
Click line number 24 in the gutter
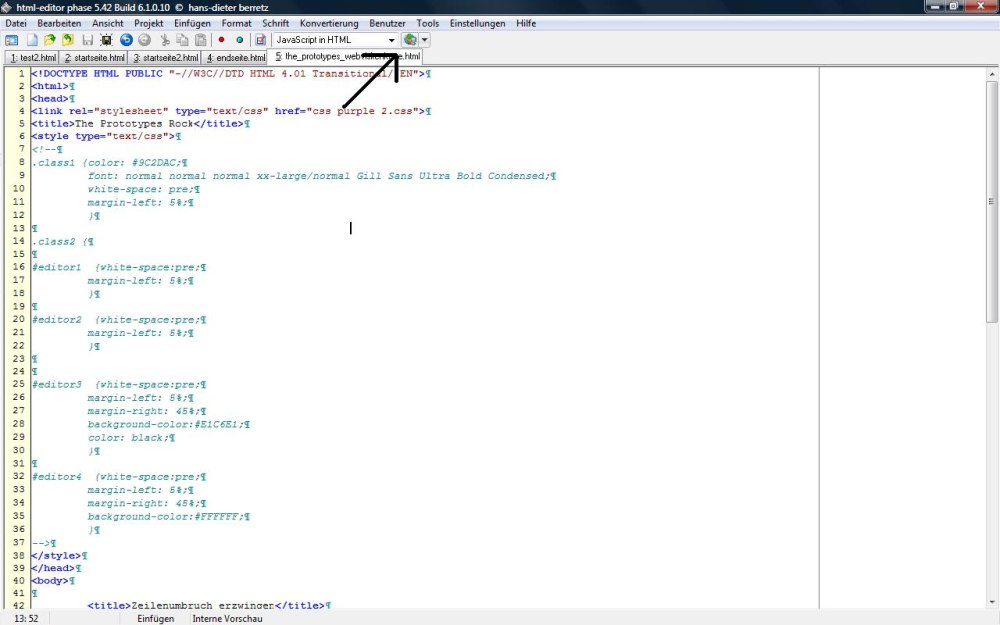[18, 371]
